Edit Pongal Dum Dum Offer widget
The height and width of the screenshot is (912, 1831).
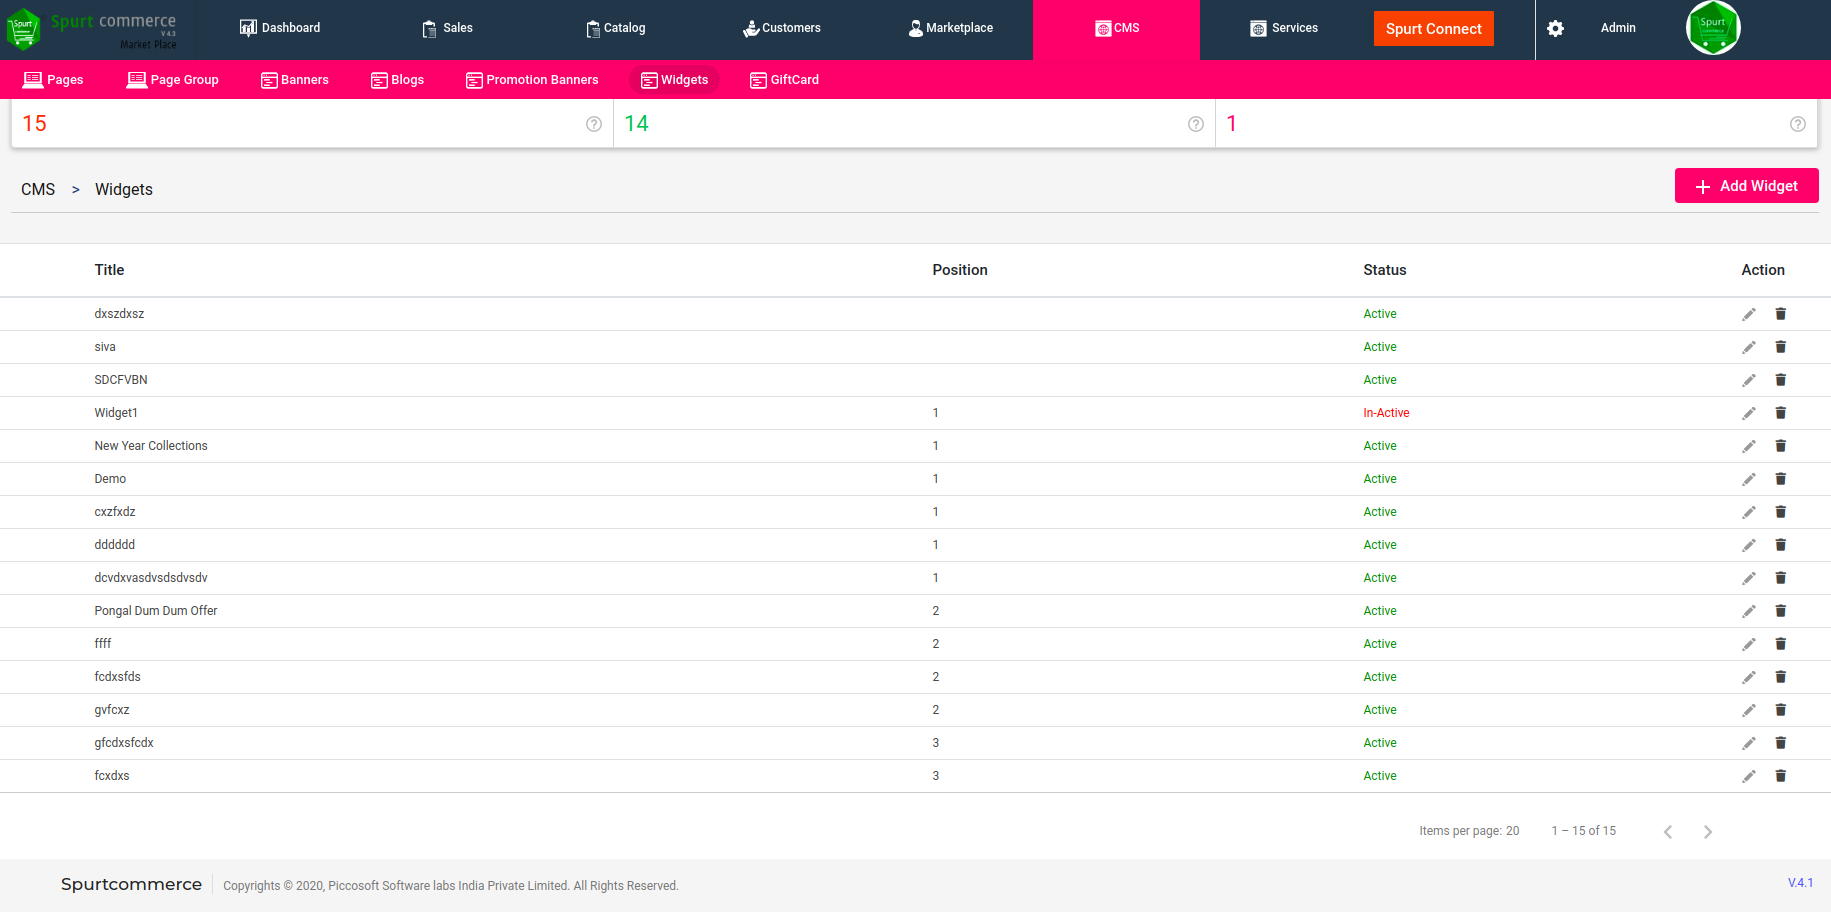(1748, 611)
